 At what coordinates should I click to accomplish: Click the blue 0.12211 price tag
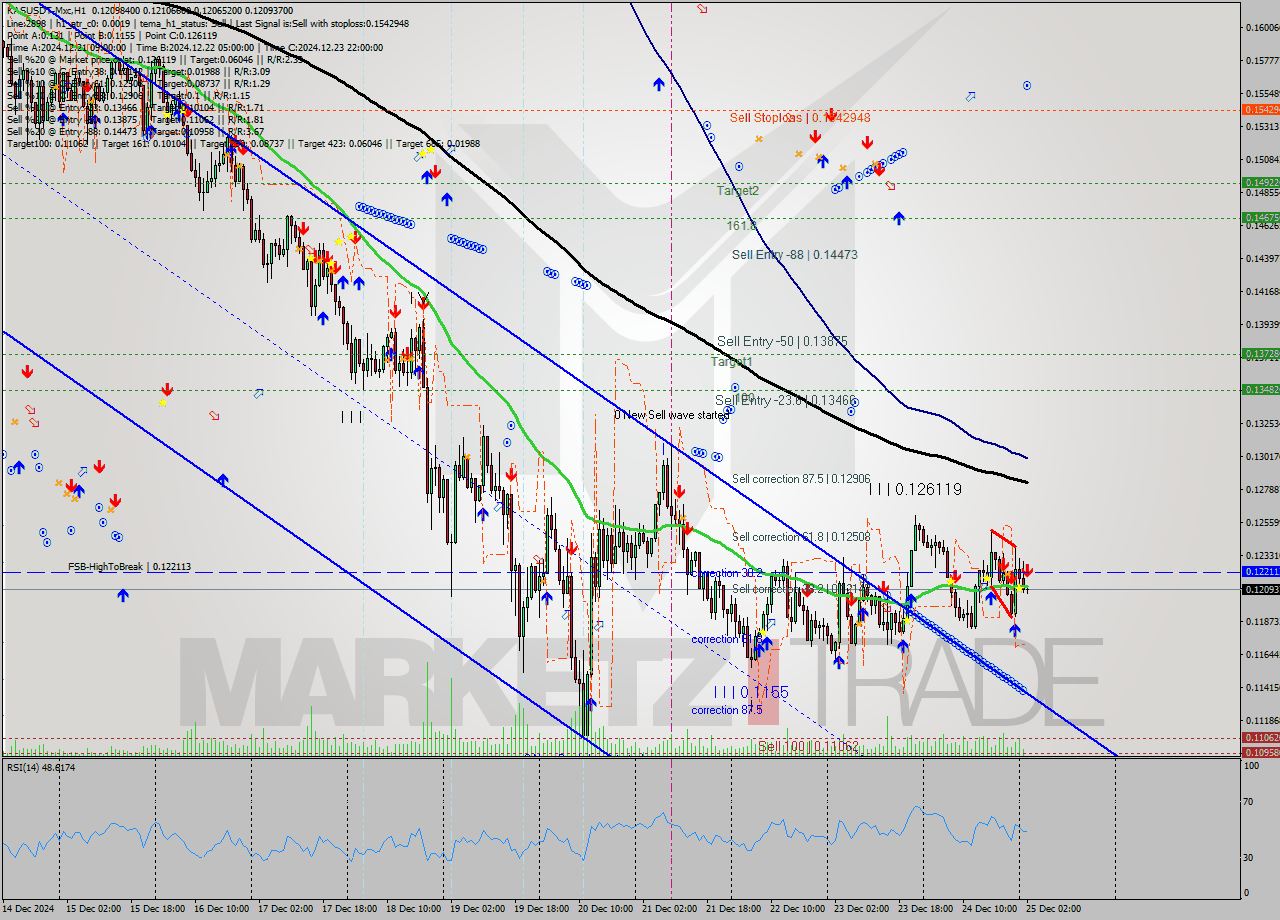(x=1260, y=571)
